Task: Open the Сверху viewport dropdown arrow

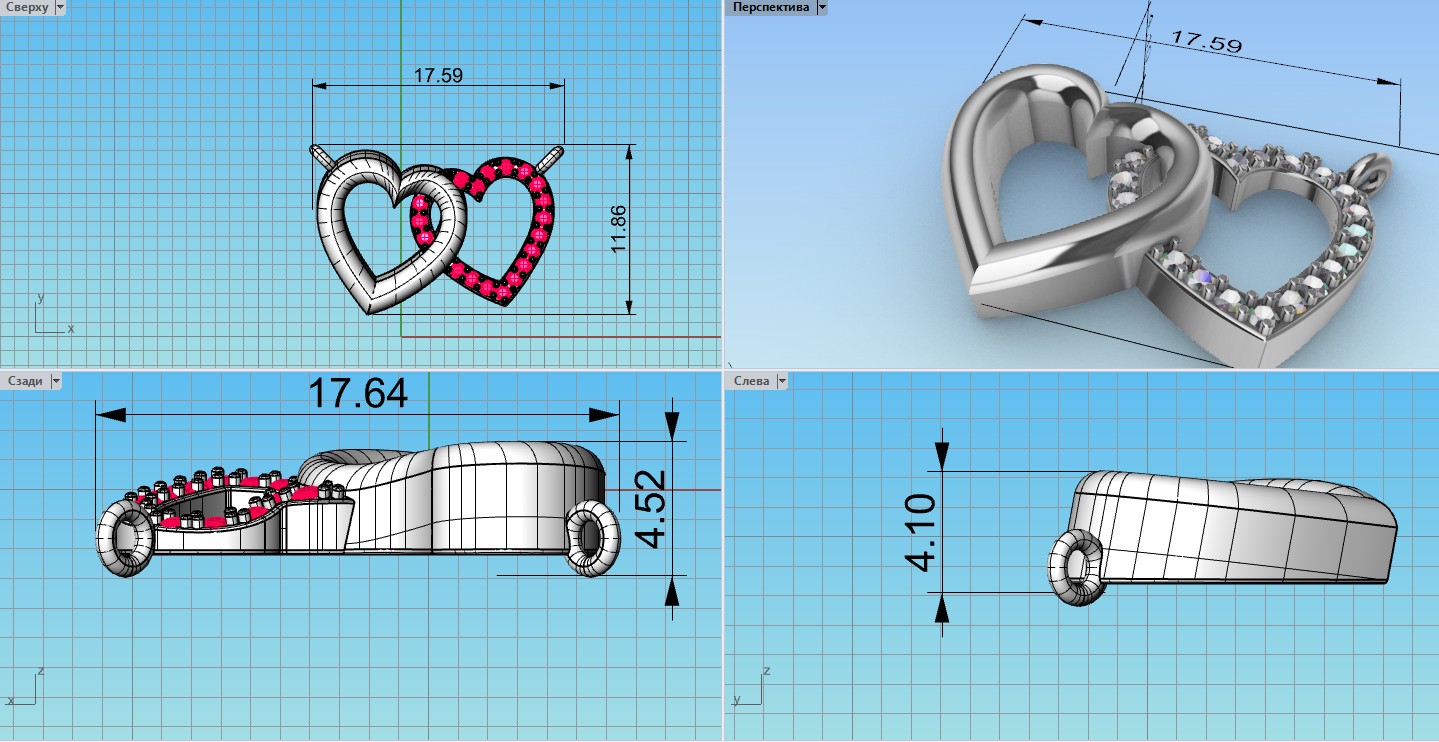Action: pos(59,7)
